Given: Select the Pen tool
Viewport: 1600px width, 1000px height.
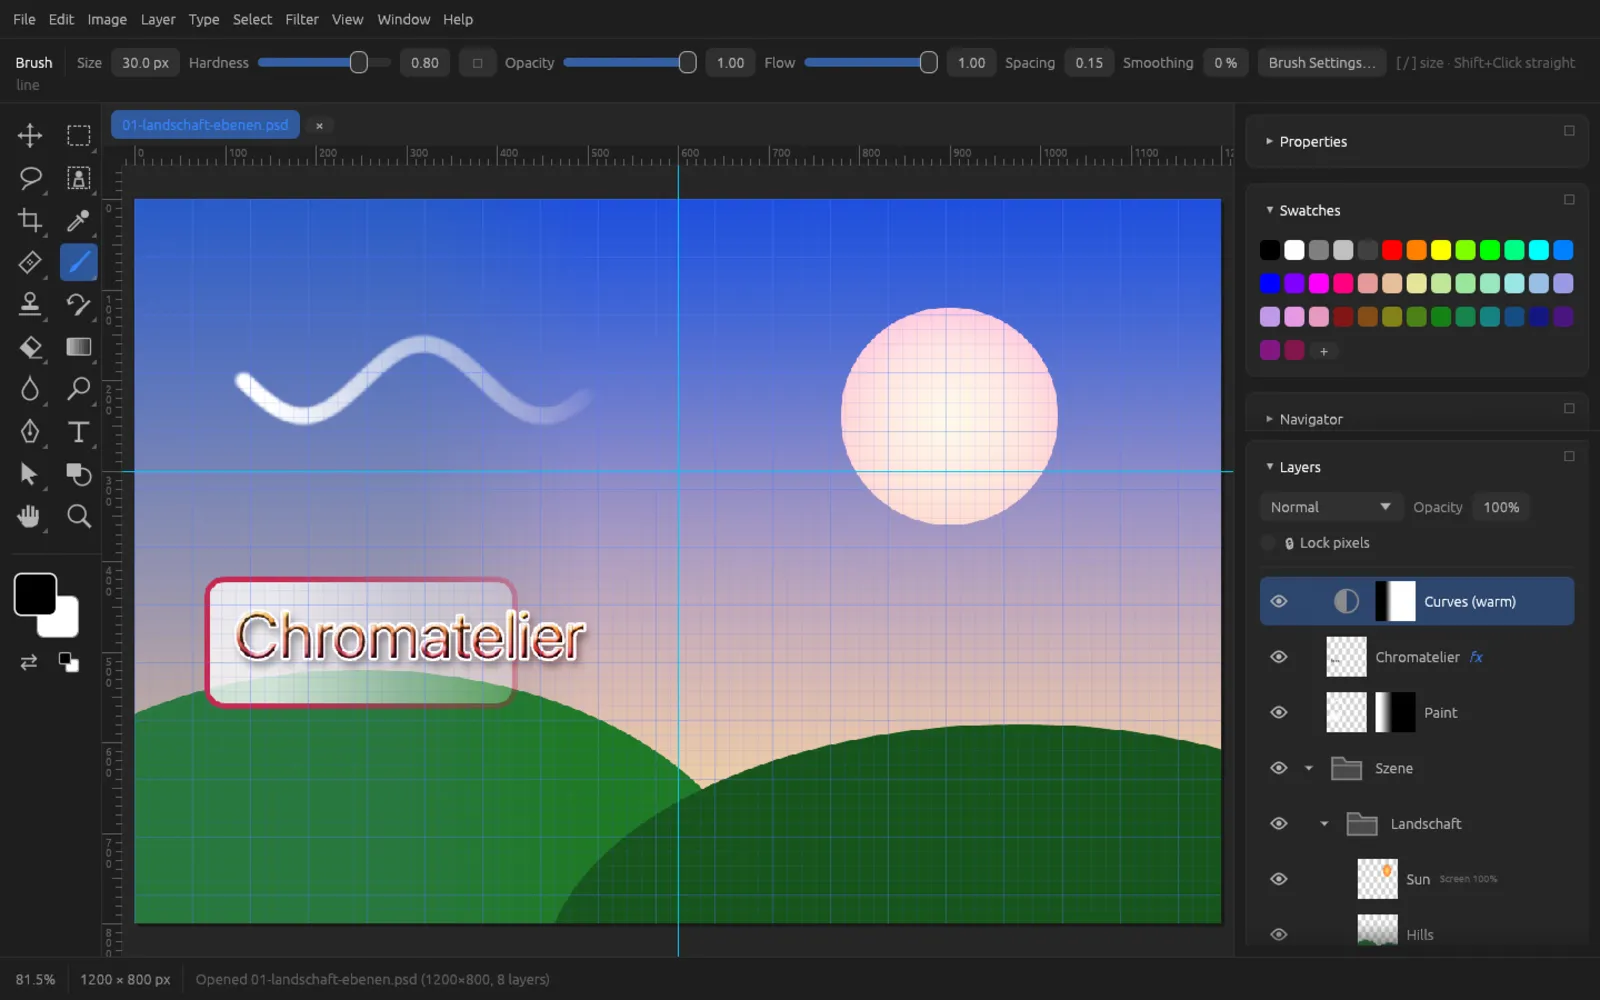Looking at the screenshot, I should [x=30, y=431].
